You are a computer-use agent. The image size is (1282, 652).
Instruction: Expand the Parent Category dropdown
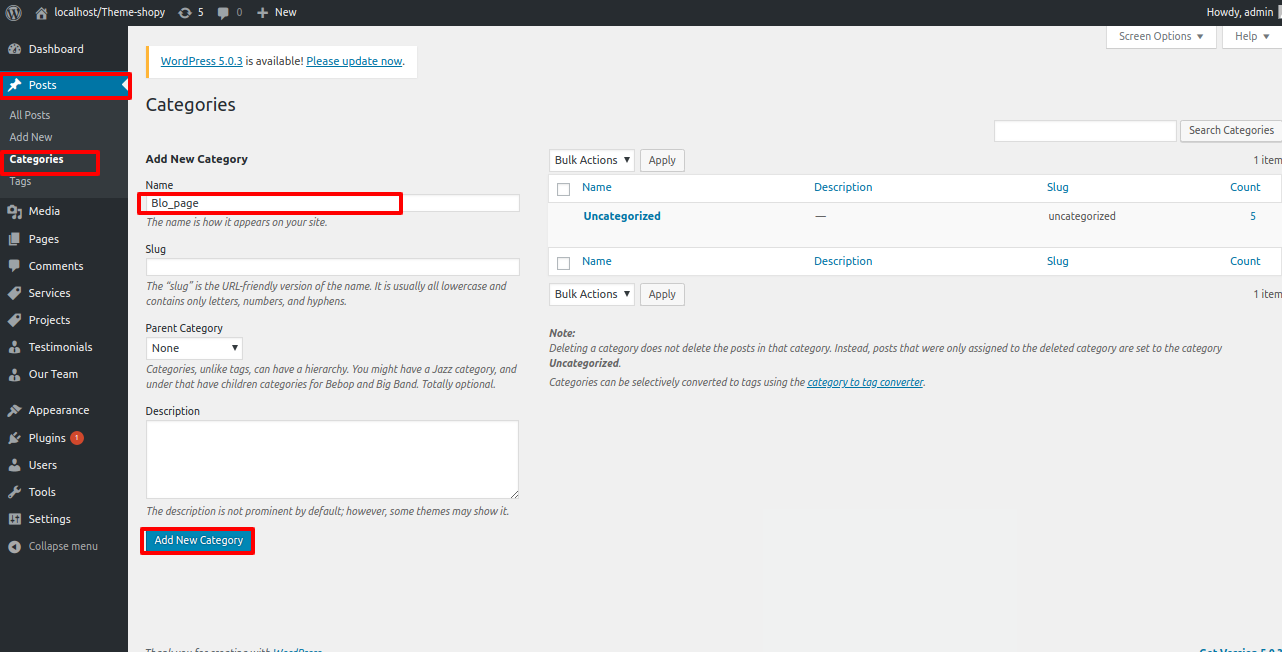point(194,348)
